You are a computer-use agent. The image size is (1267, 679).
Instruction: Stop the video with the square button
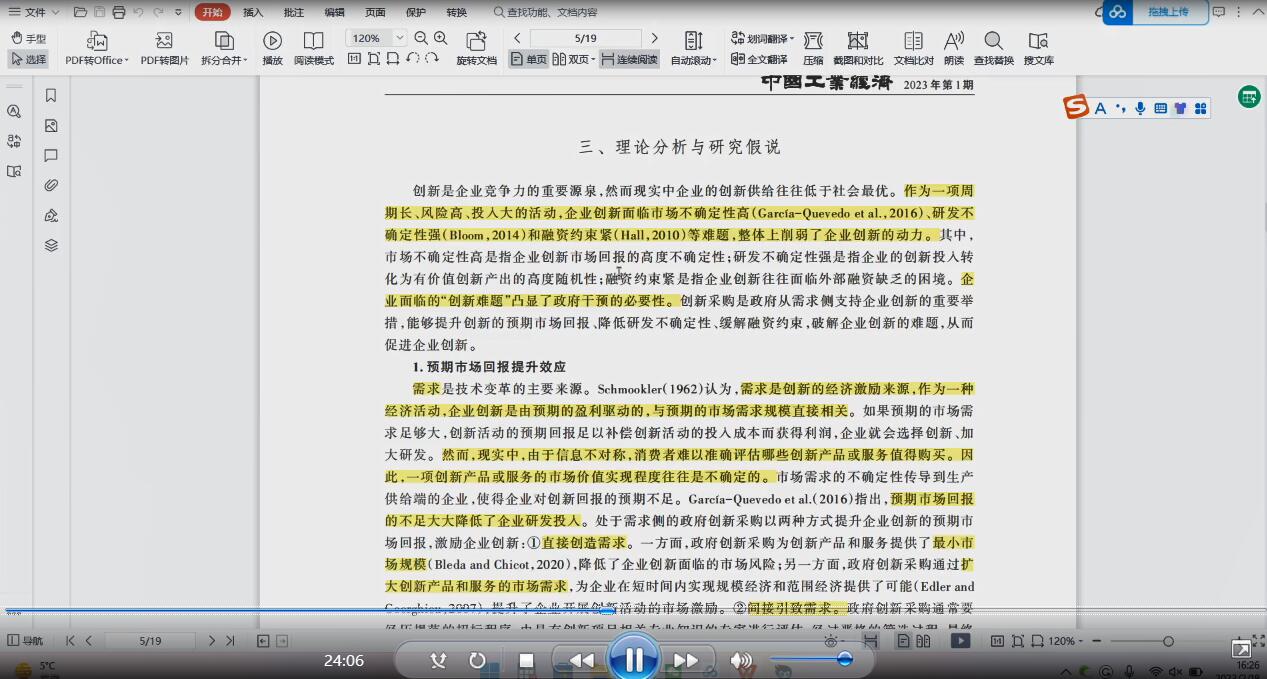526,660
